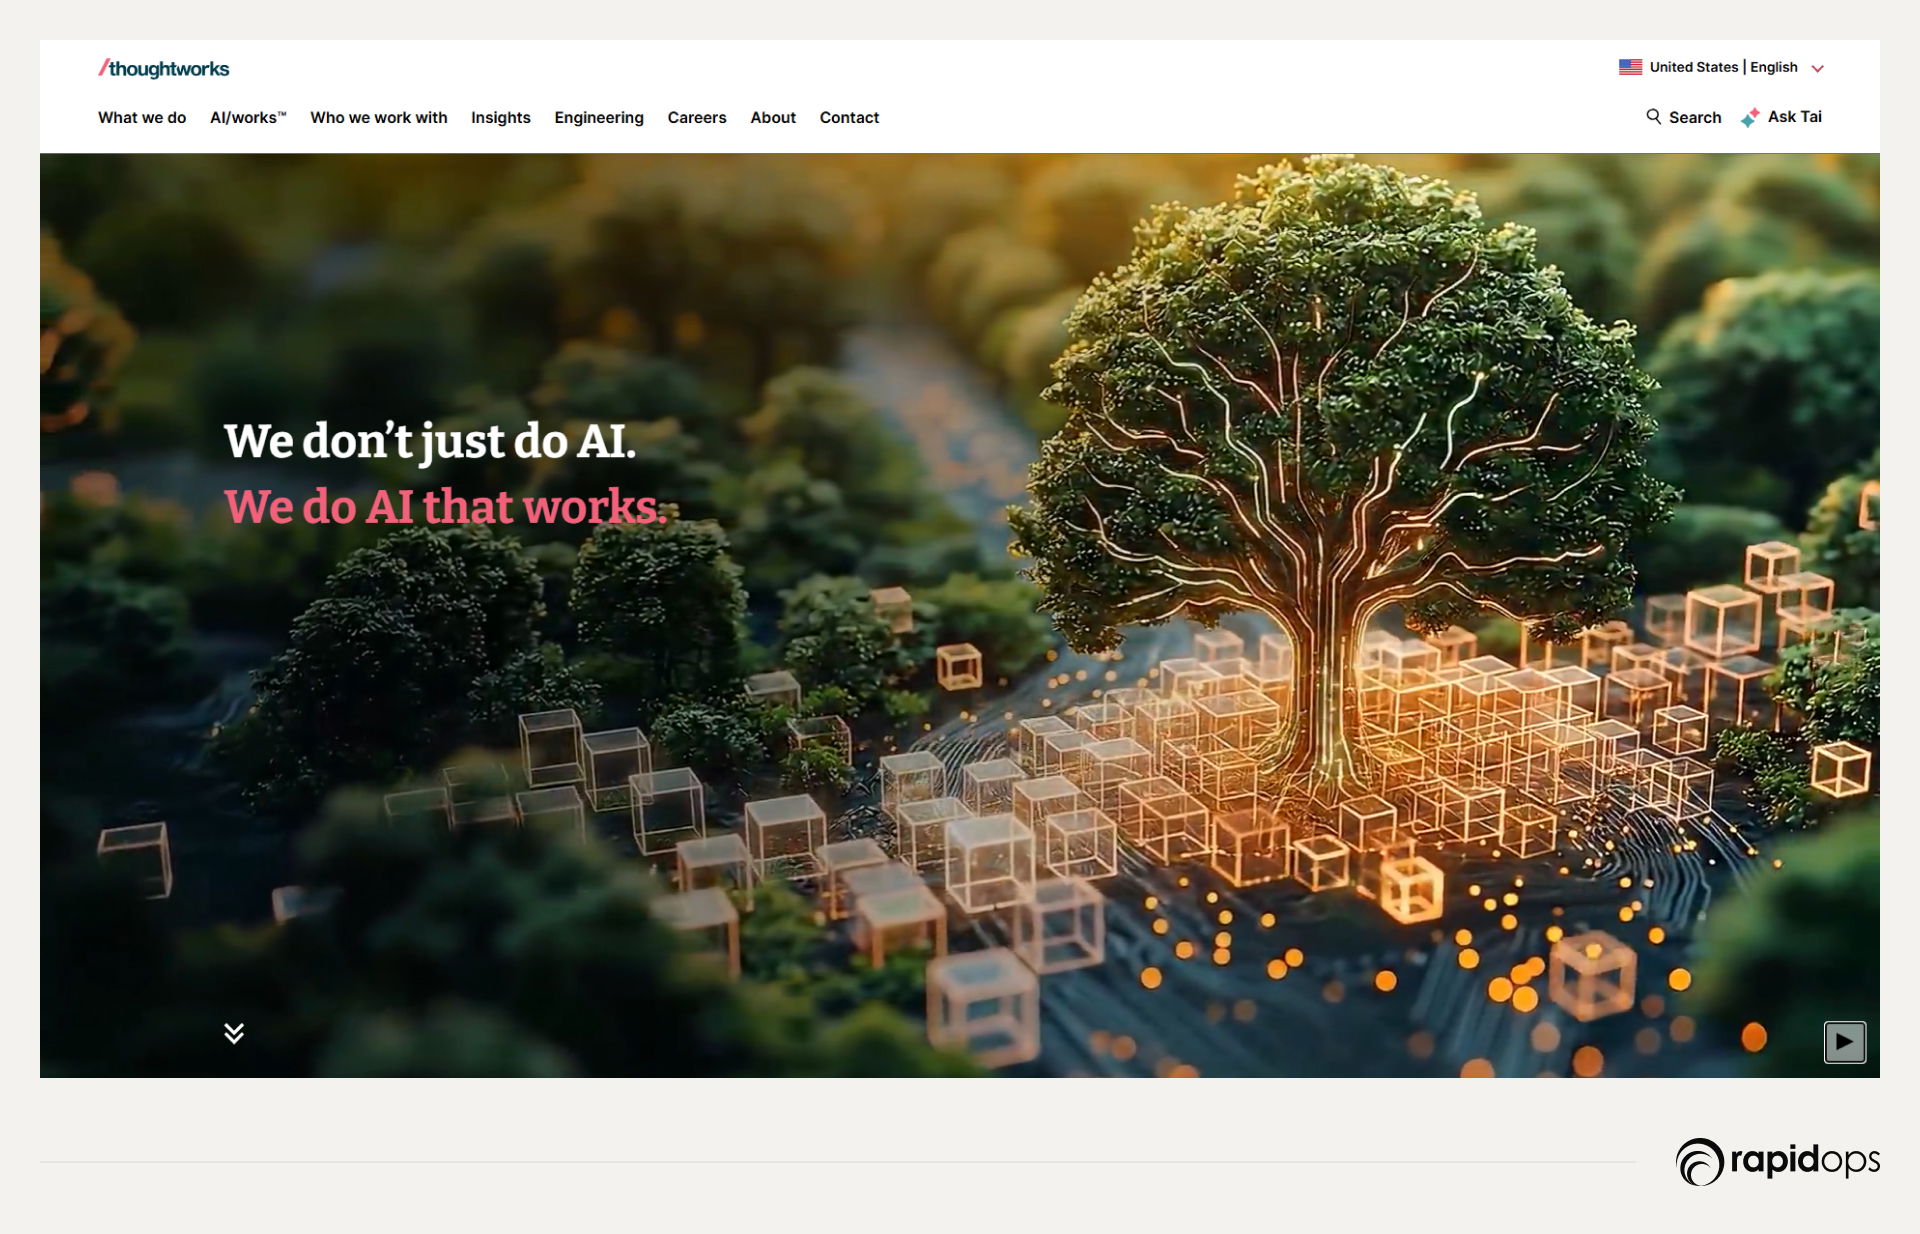Click the Ask Tai sparkle icon
Screen dimensions: 1920x1234
(1750, 118)
